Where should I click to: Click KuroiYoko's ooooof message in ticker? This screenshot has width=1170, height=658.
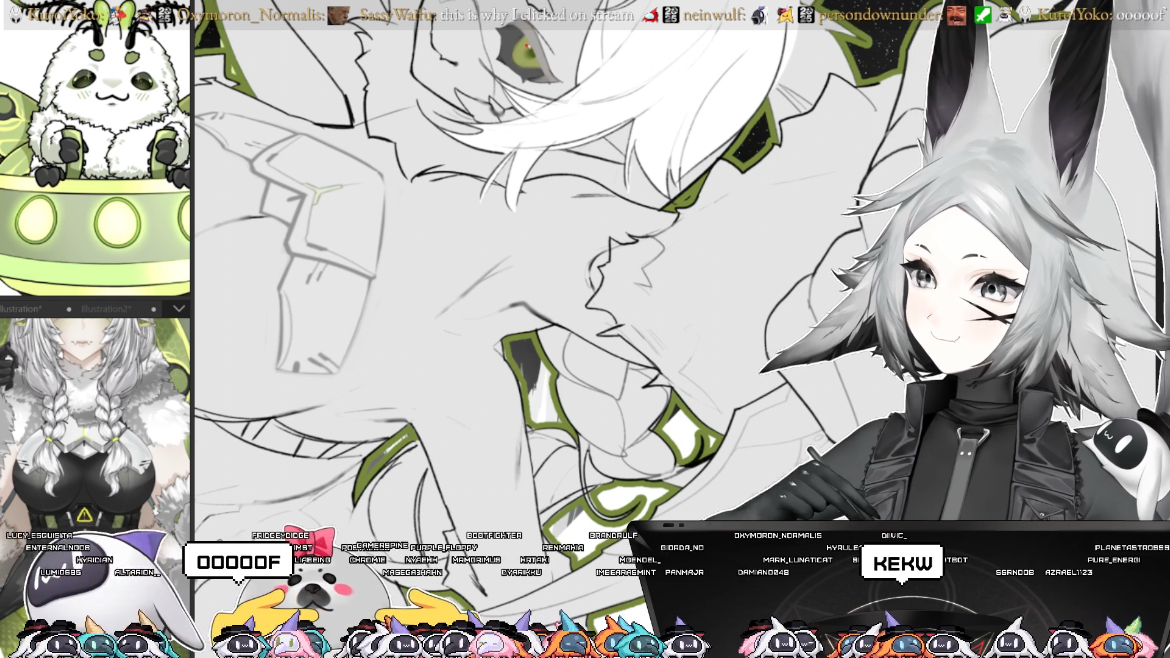pyautogui.click(x=1139, y=15)
